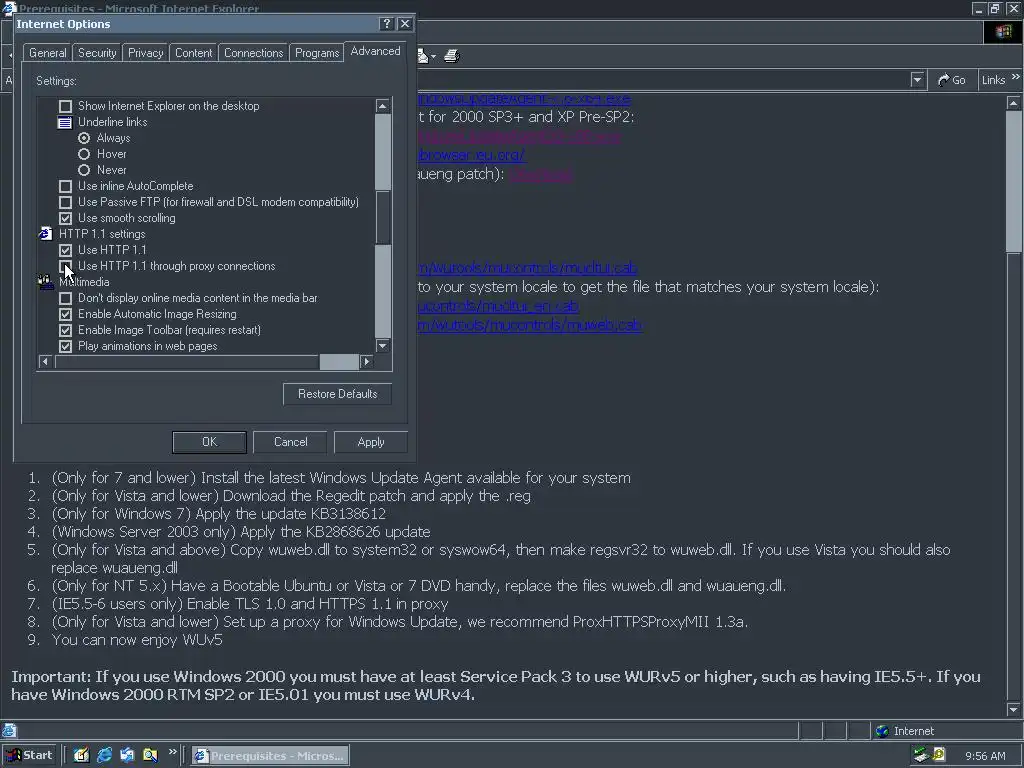The image size is (1024, 768).
Task: Switch to the Privacy tab
Action: 146,53
